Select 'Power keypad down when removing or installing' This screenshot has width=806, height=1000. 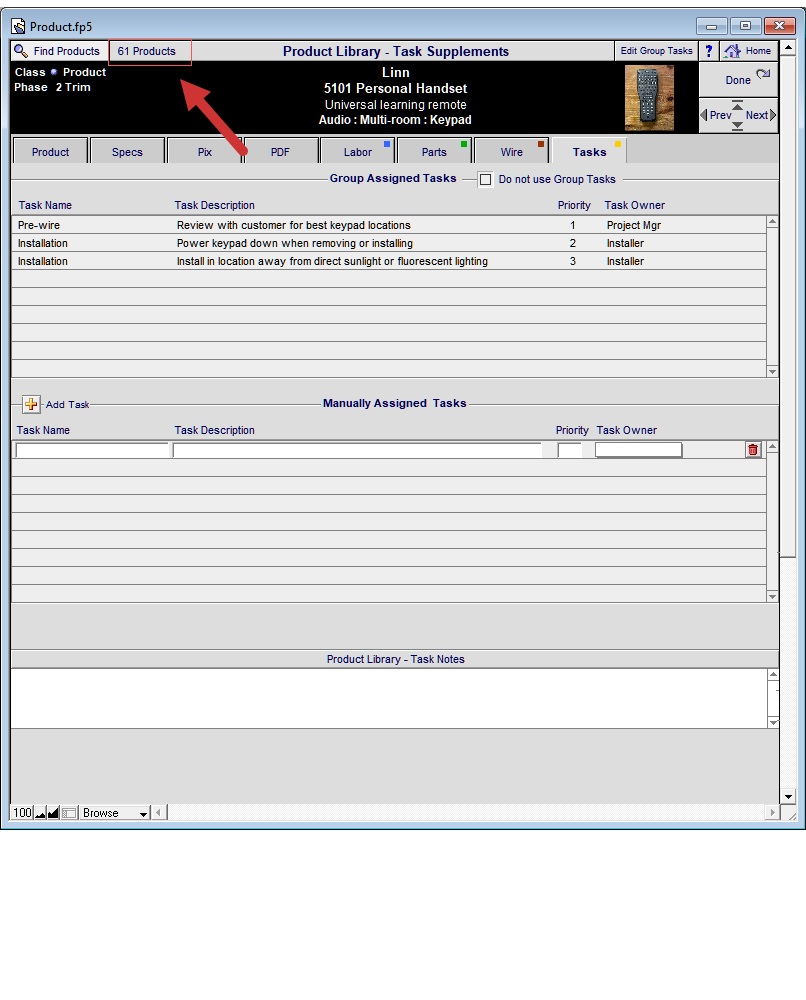(x=295, y=243)
